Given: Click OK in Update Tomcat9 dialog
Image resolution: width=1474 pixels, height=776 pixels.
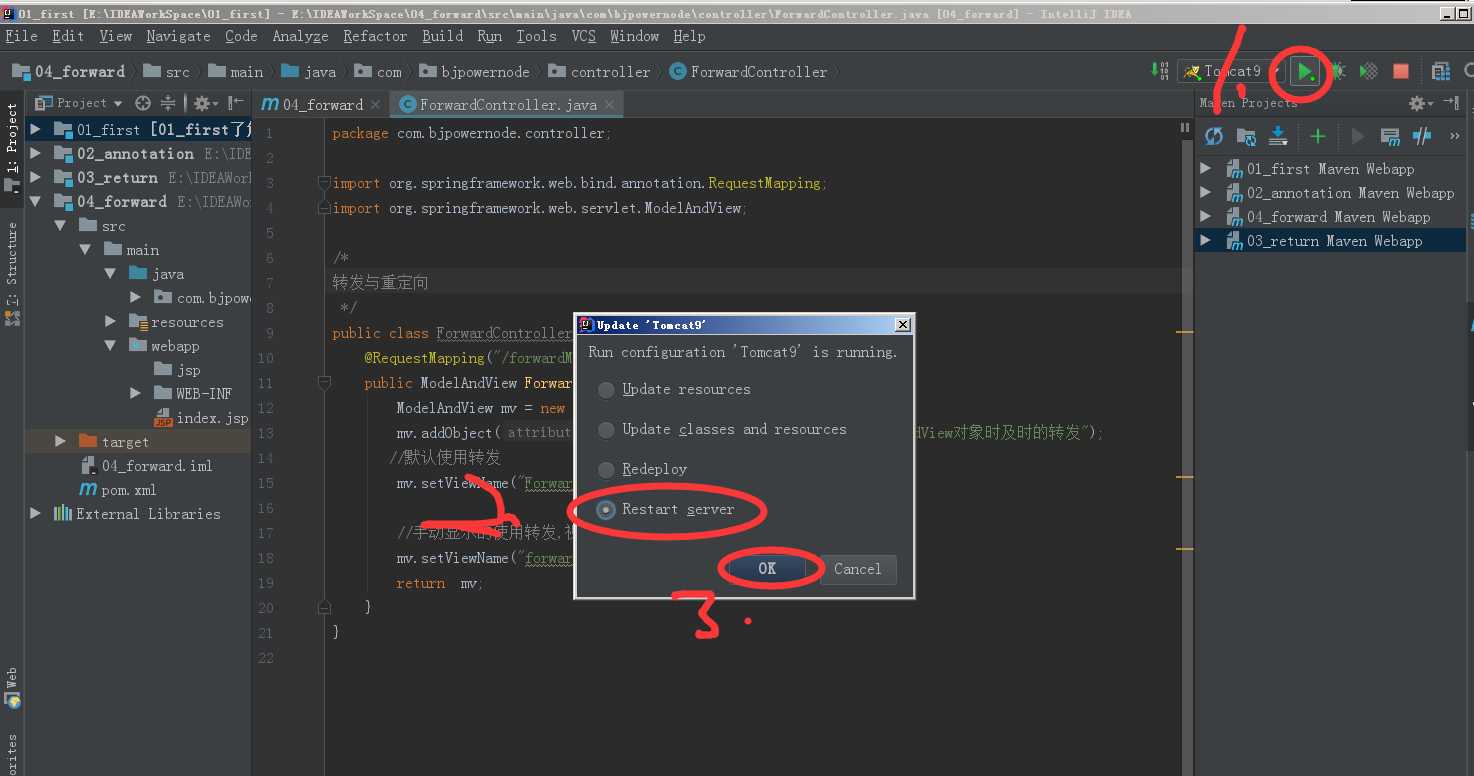Looking at the screenshot, I should coord(767,569).
